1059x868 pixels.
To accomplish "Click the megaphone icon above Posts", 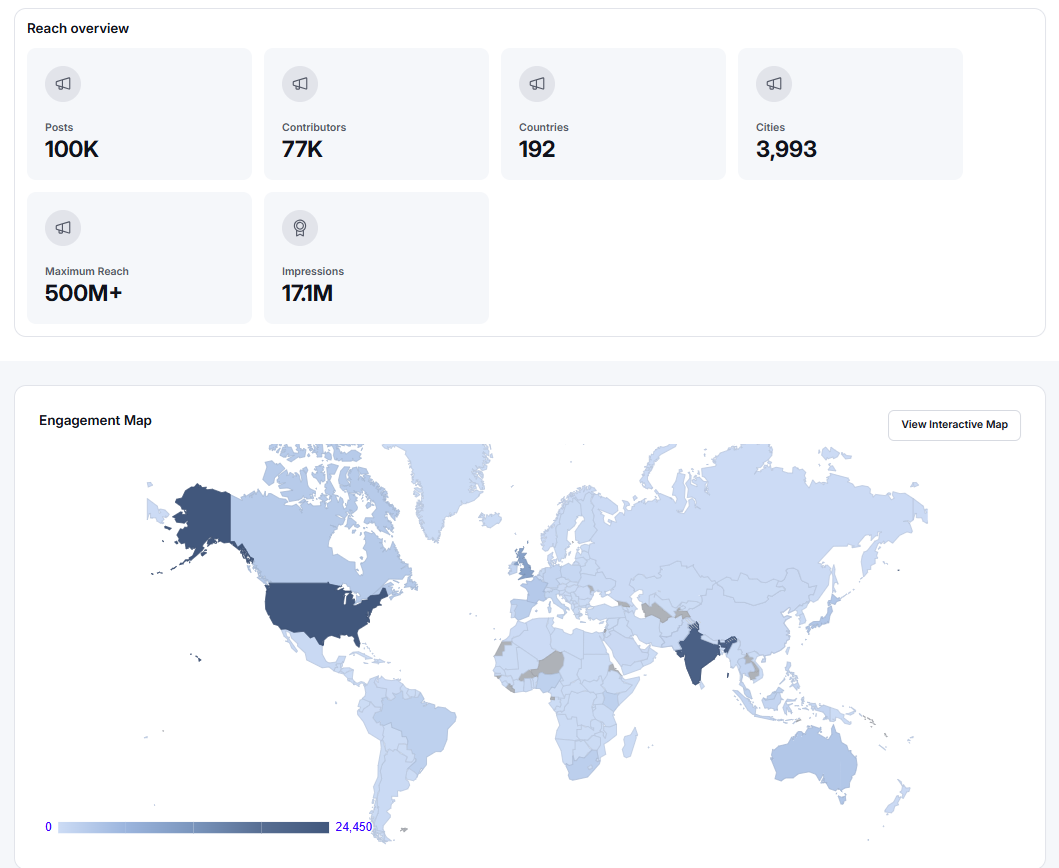I will (x=63, y=84).
